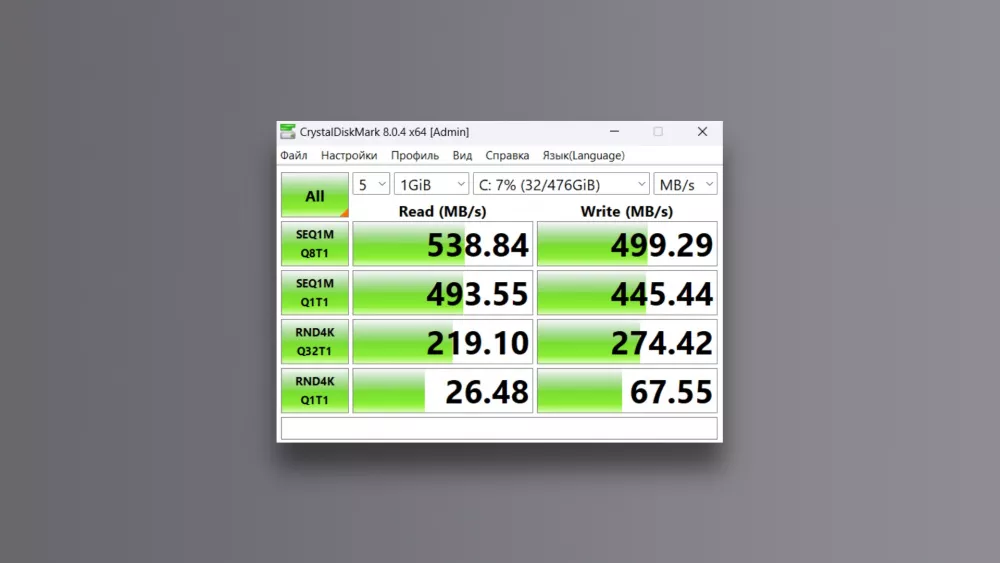
Task: Expand the test count dropdown showing 5
Action: click(x=371, y=184)
